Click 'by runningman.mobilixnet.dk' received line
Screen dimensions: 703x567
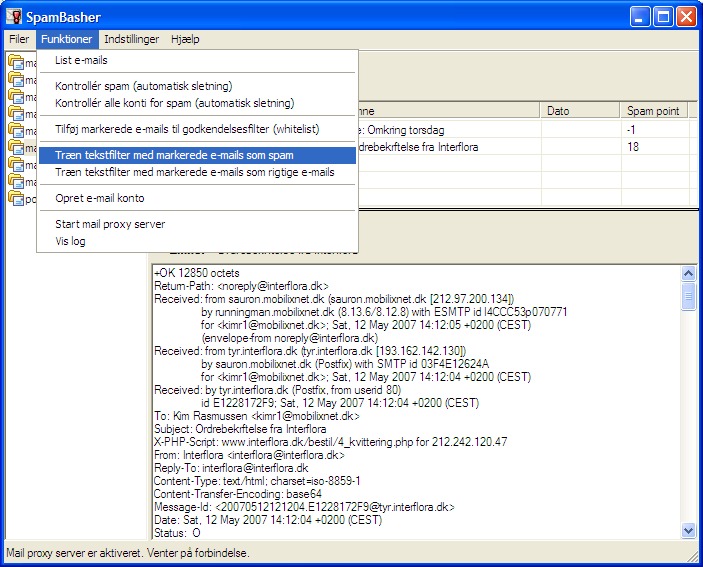(x=384, y=312)
